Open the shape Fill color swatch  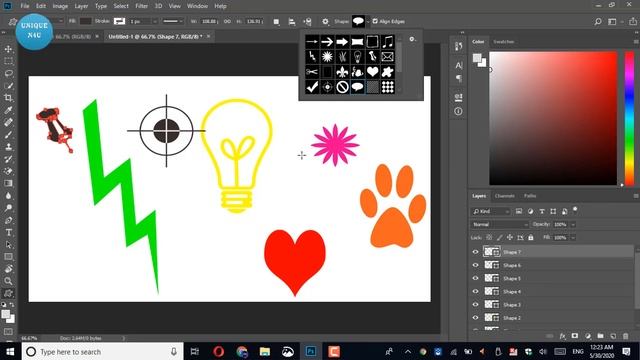point(85,21)
